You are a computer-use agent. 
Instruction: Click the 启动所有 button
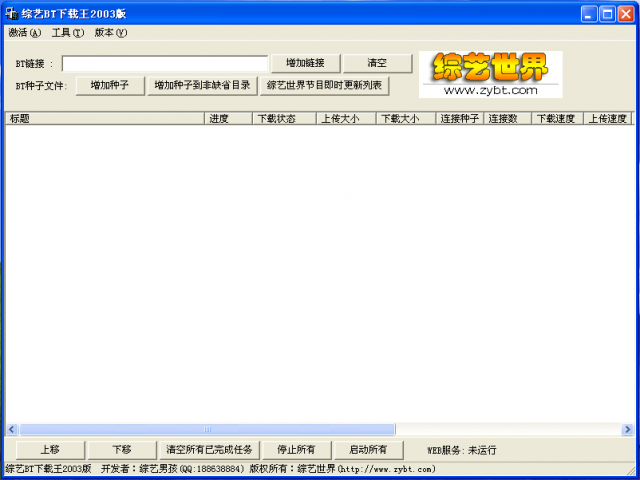(x=369, y=450)
